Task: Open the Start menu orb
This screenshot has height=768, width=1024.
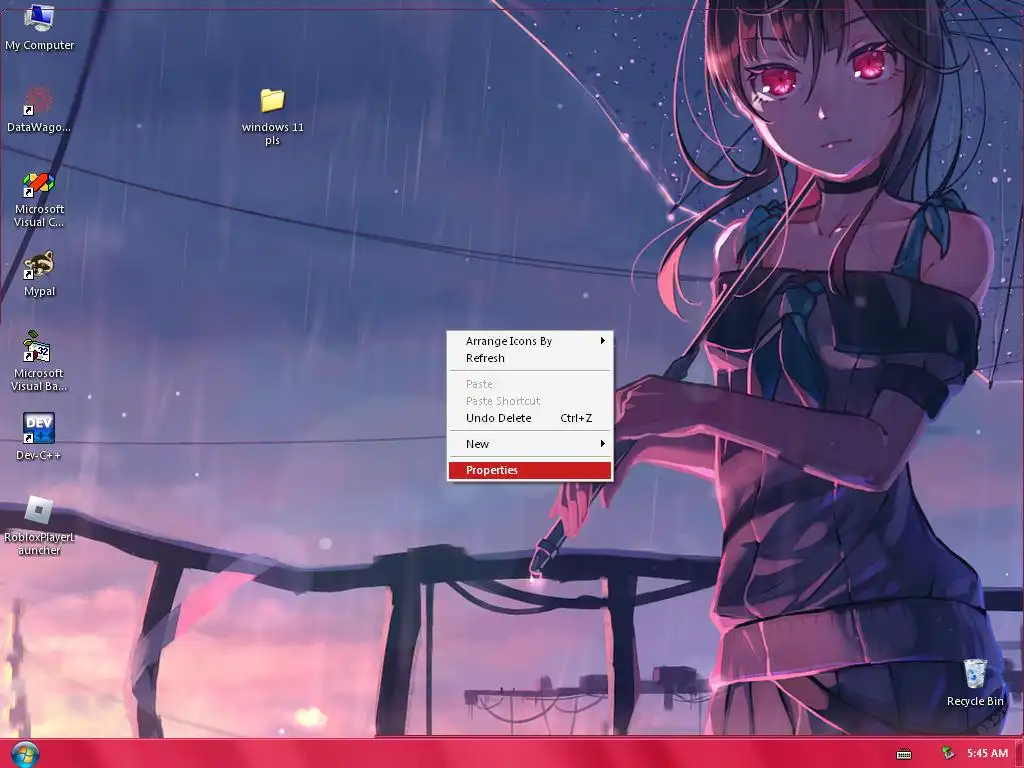Action: (25, 754)
